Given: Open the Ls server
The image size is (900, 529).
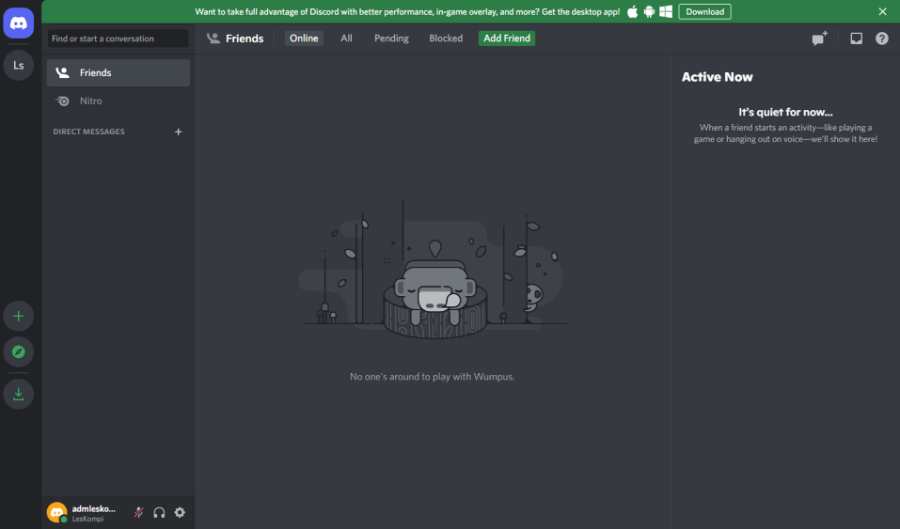Looking at the screenshot, I should (x=18, y=65).
